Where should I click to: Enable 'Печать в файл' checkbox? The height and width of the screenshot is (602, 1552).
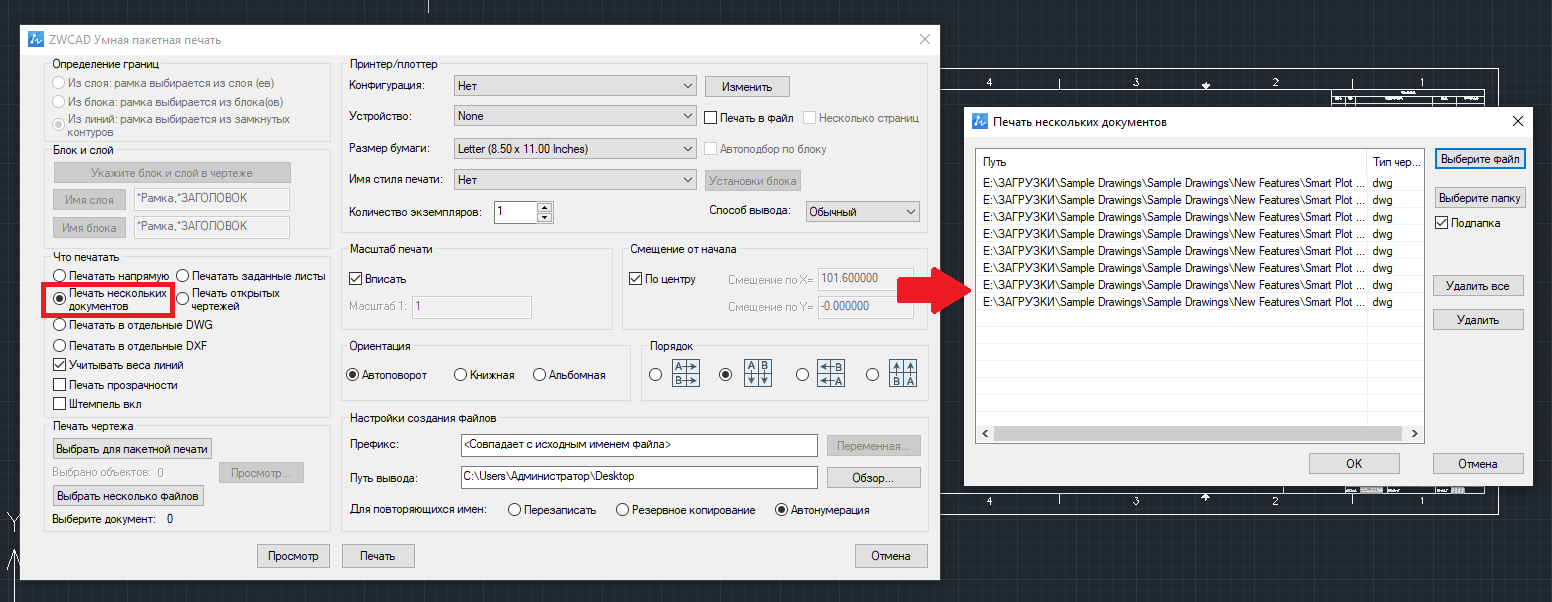[712, 117]
